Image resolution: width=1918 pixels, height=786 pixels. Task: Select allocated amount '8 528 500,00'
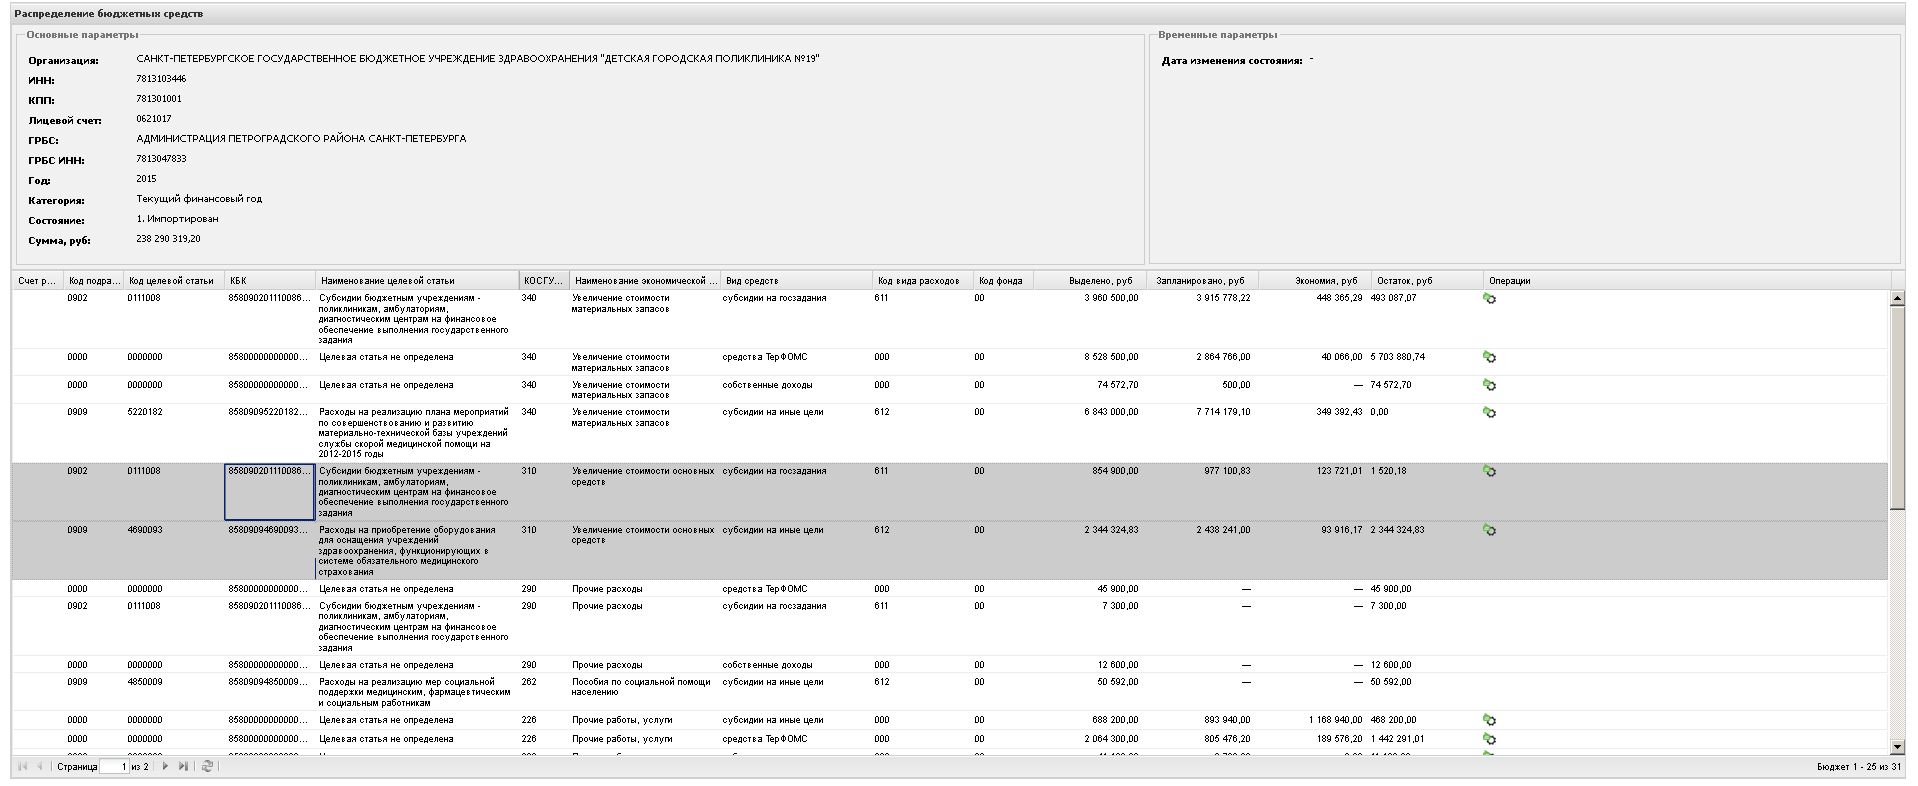click(1110, 357)
